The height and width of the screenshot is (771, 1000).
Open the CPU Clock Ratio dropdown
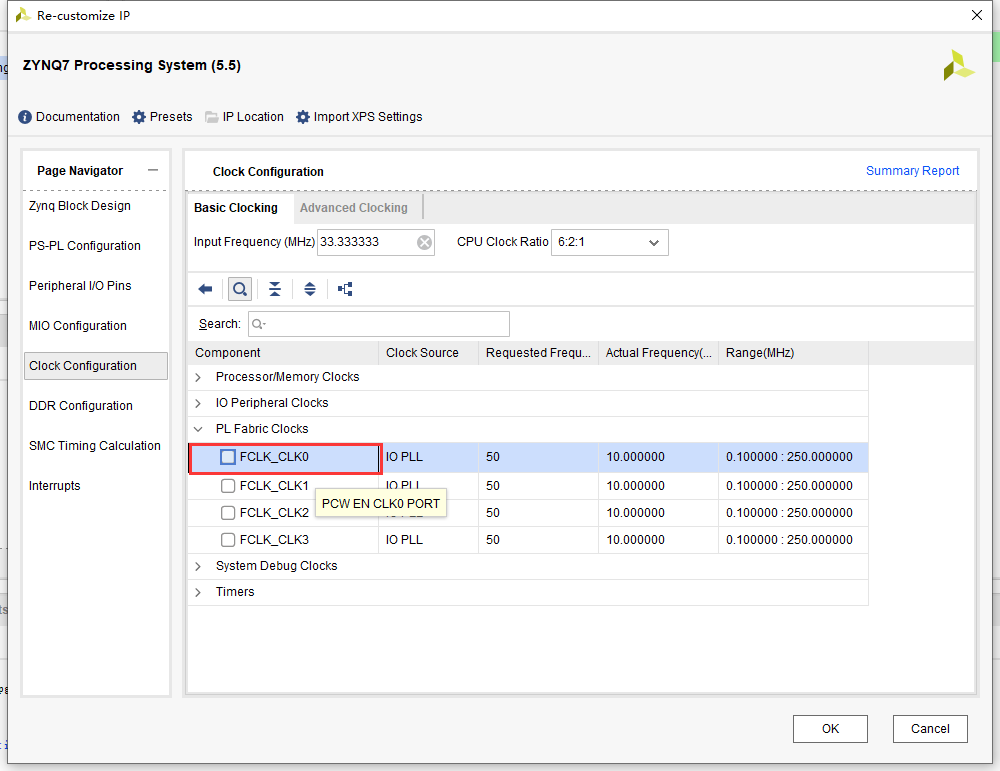pos(610,242)
